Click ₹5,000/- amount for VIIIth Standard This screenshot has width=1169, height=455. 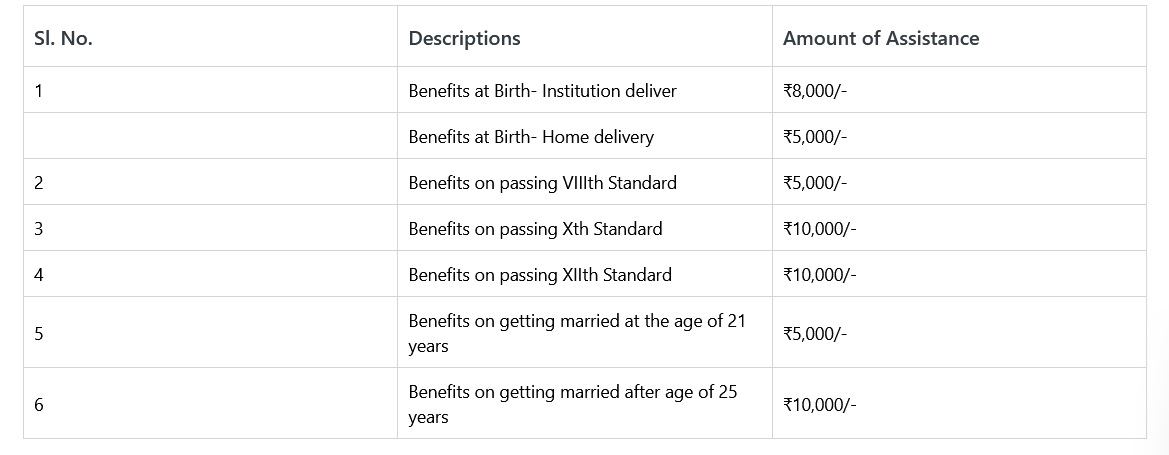pyautogui.click(x=815, y=183)
